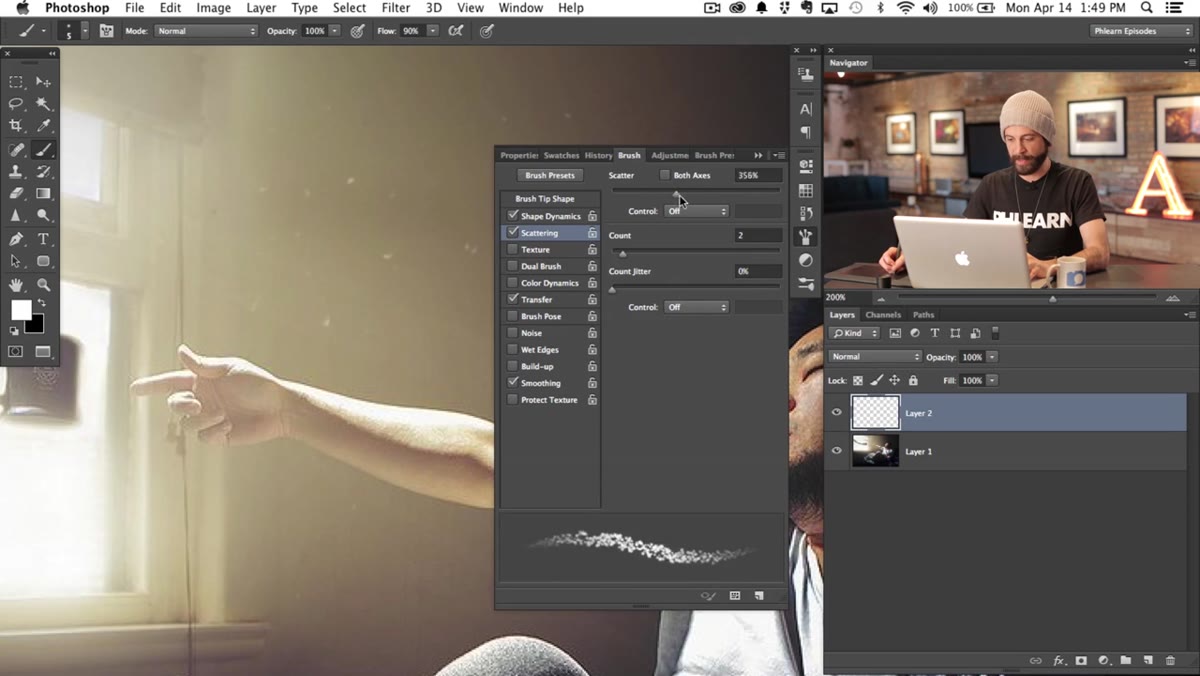
Task: Open brush Mode dropdown in options bar
Action: point(205,31)
